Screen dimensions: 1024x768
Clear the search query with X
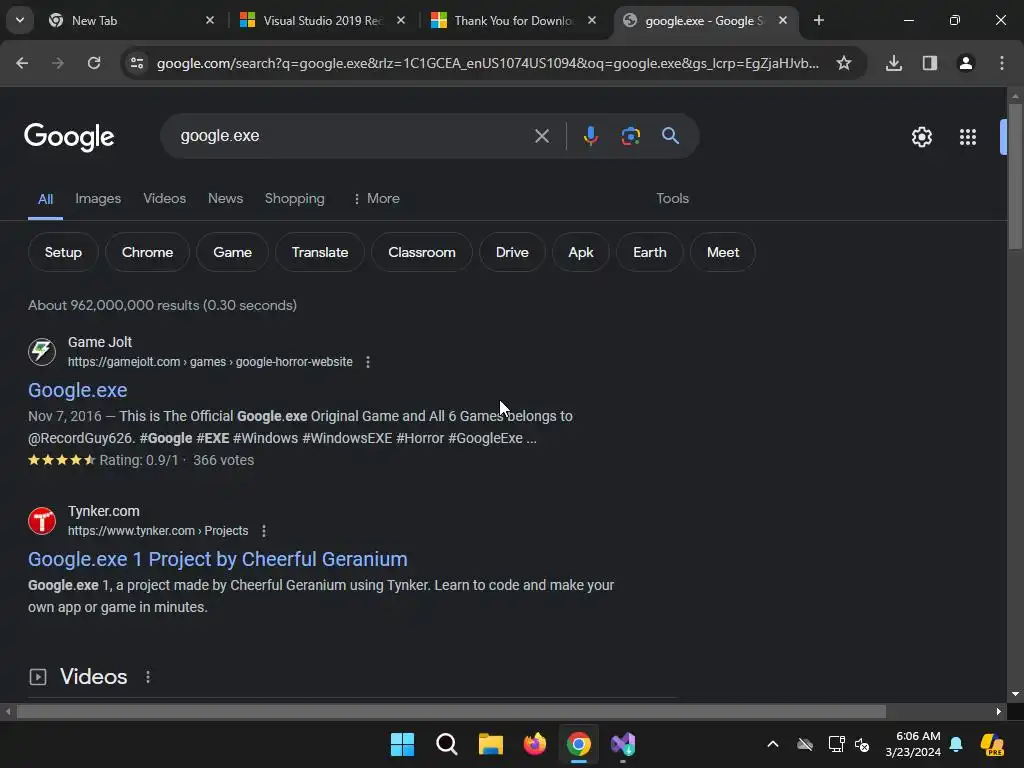point(542,136)
